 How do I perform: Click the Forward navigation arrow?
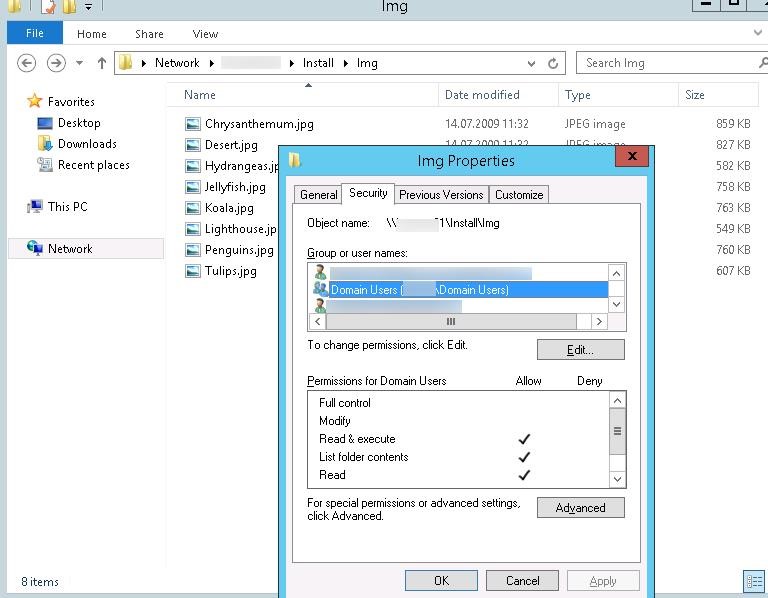tap(56, 63)
